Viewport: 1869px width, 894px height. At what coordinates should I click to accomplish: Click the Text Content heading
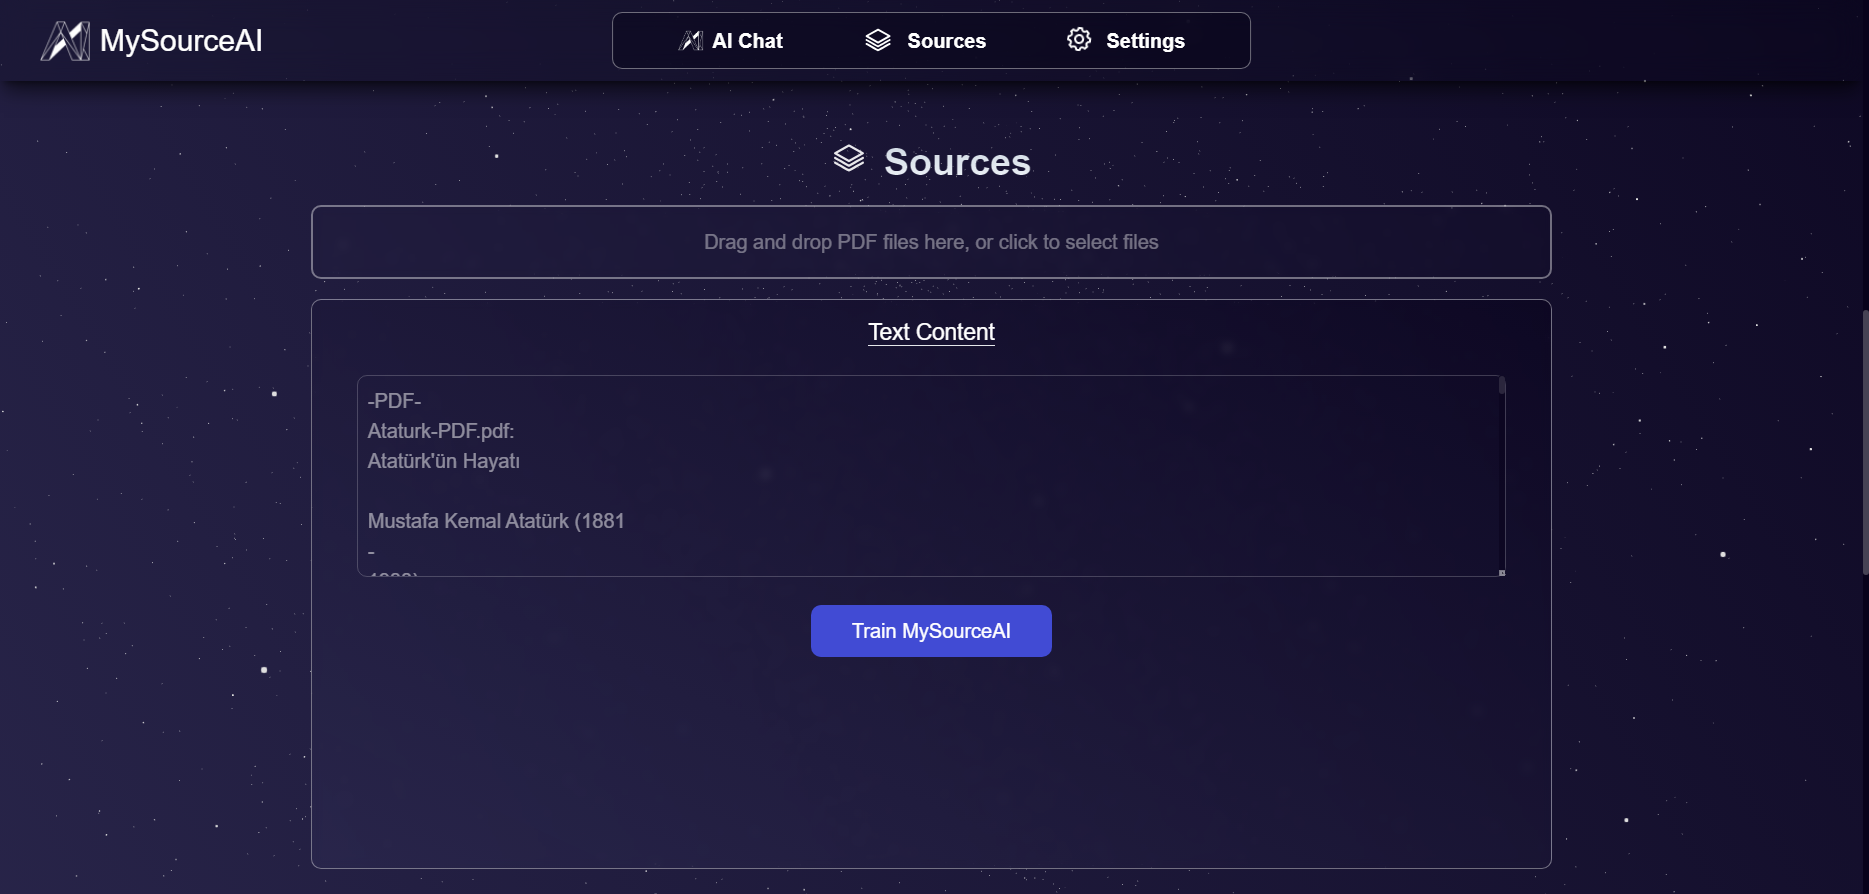click(931, 332)
